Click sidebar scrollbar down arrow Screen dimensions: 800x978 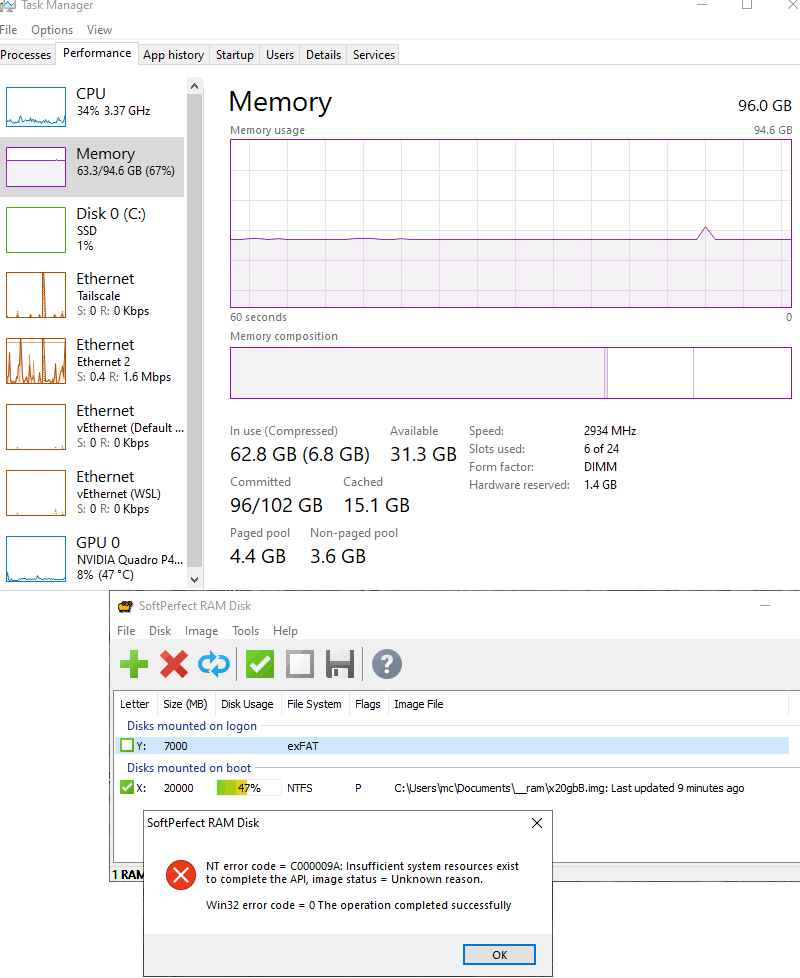tap(195, 579)
